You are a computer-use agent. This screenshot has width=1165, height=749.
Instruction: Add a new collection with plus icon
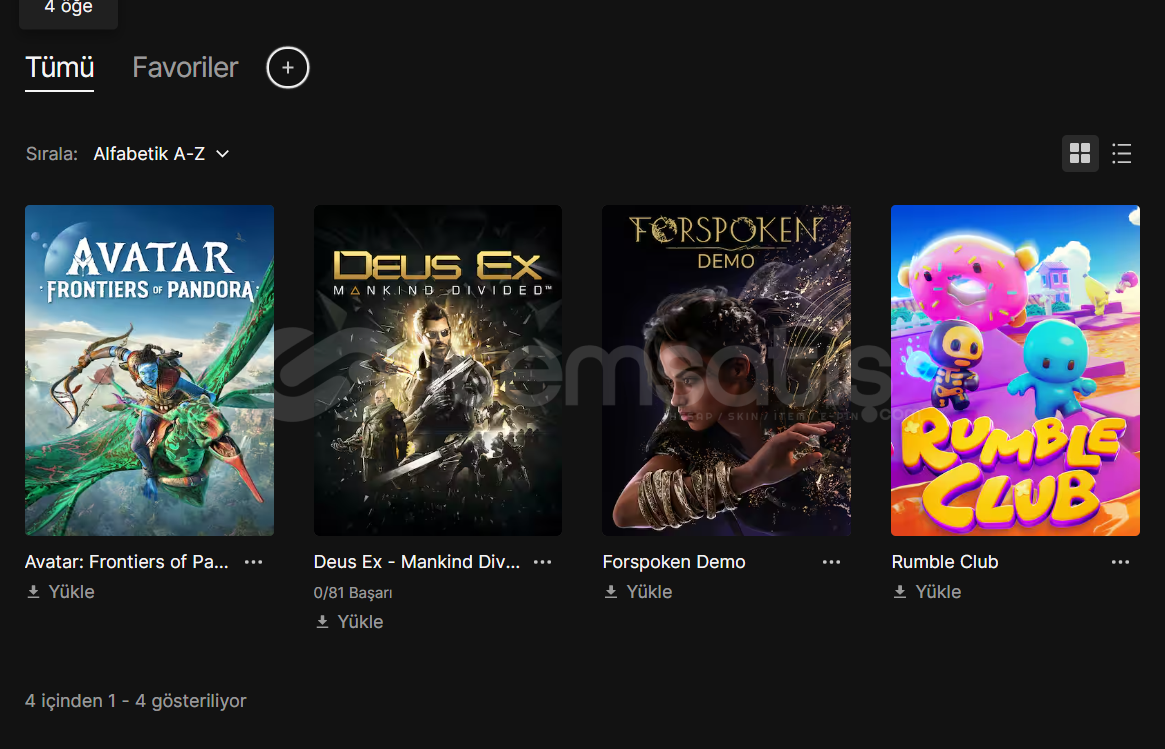(288, 68)
